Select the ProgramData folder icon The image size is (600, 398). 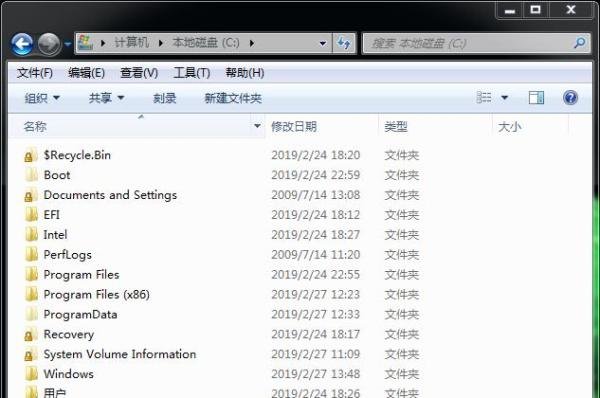coord(31,314)
